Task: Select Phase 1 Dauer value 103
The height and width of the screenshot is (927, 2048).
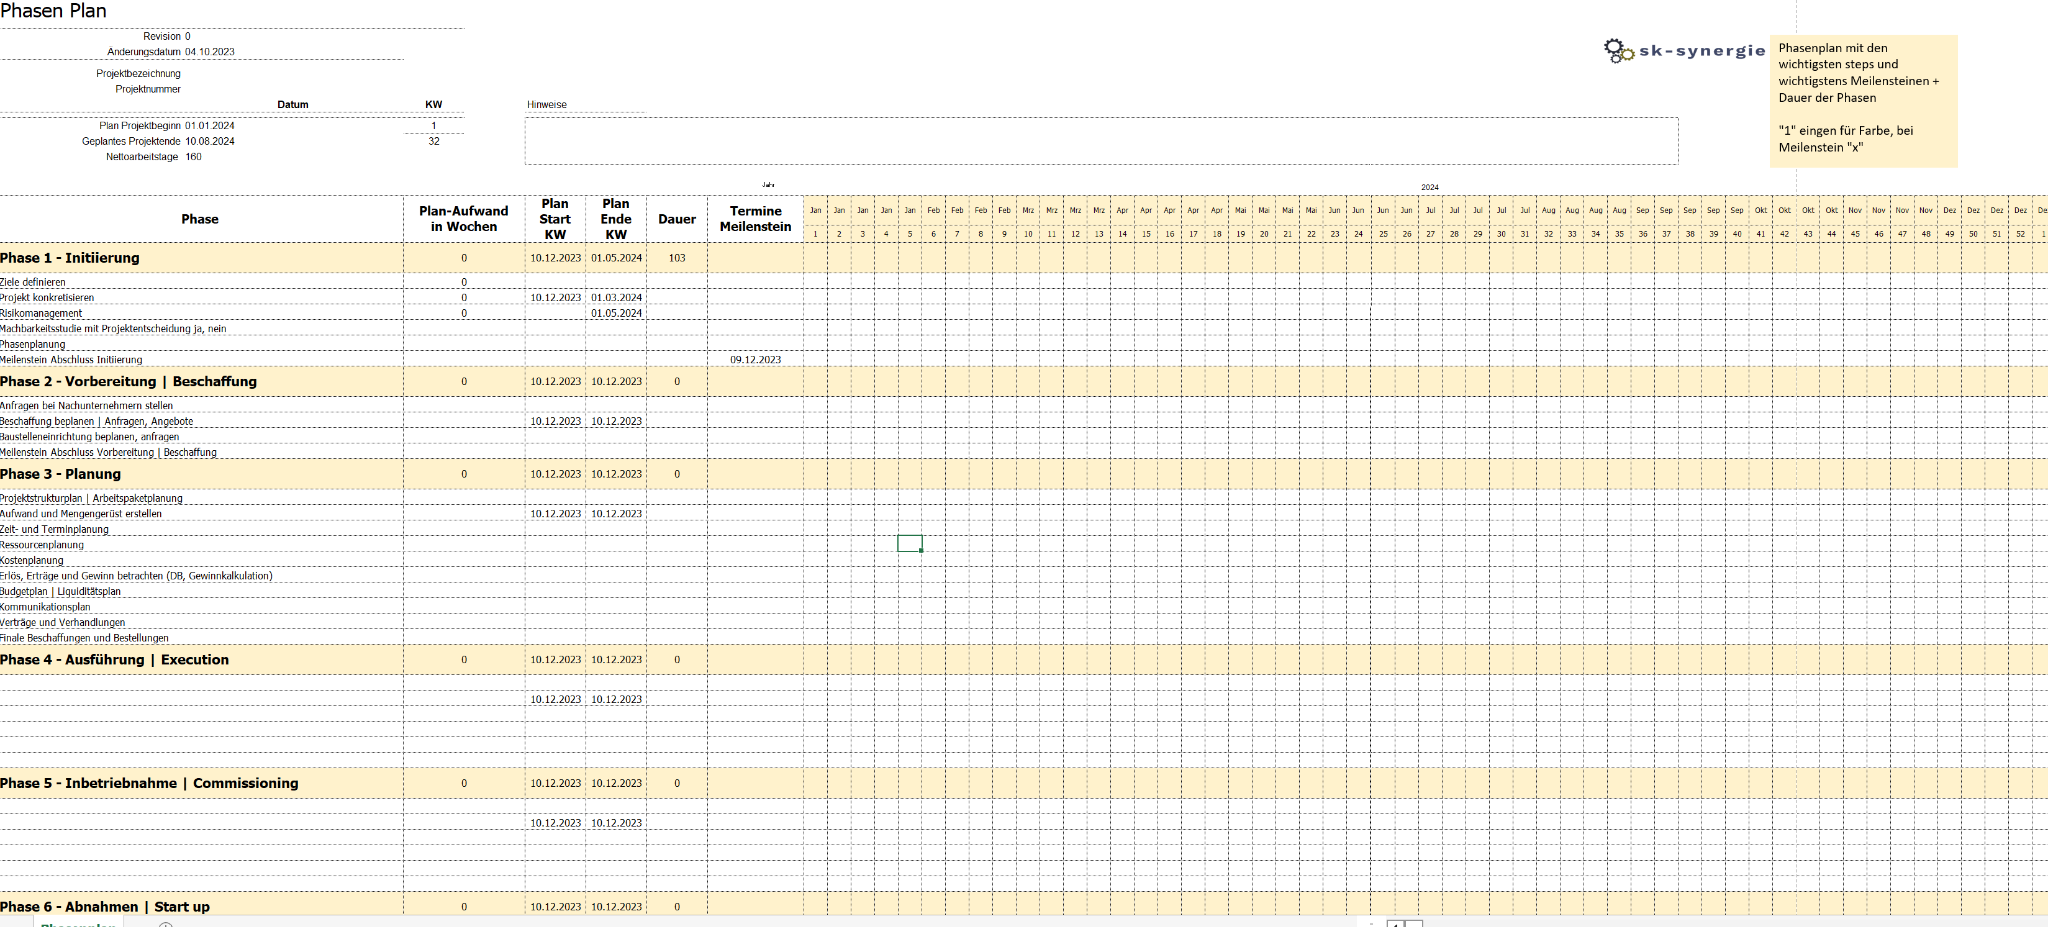Action: tap(677, 258)
